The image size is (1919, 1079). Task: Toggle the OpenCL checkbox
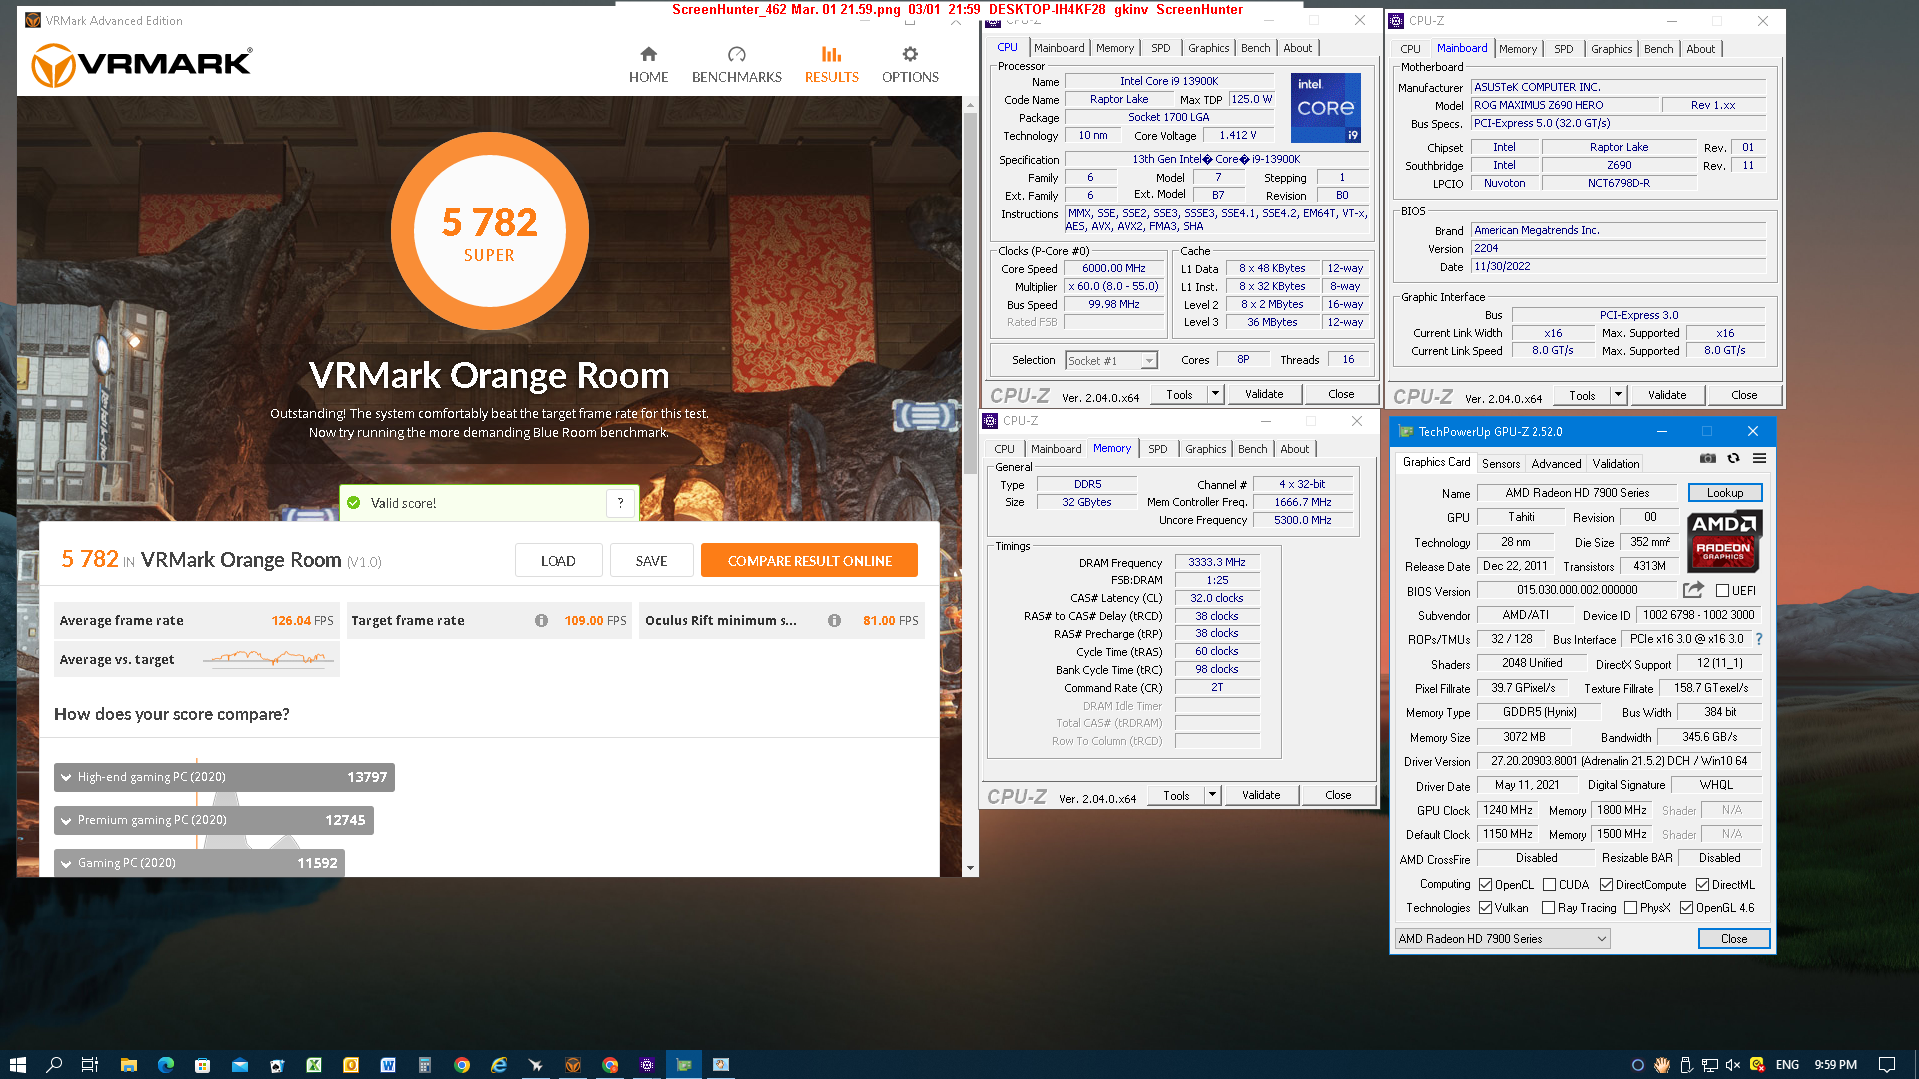pyautogui.click(x=1485, y=885)
